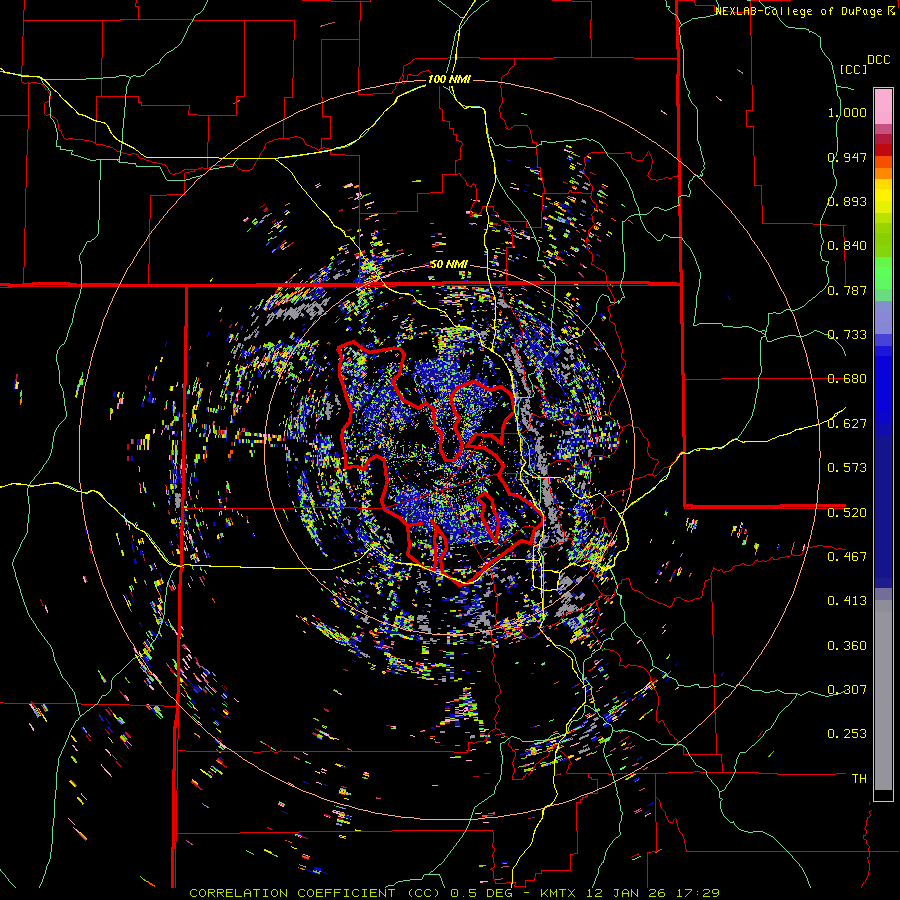This screenshot has height=900, width=900.
Task: Select the 0.787 scale value
Action: (847, 290)
